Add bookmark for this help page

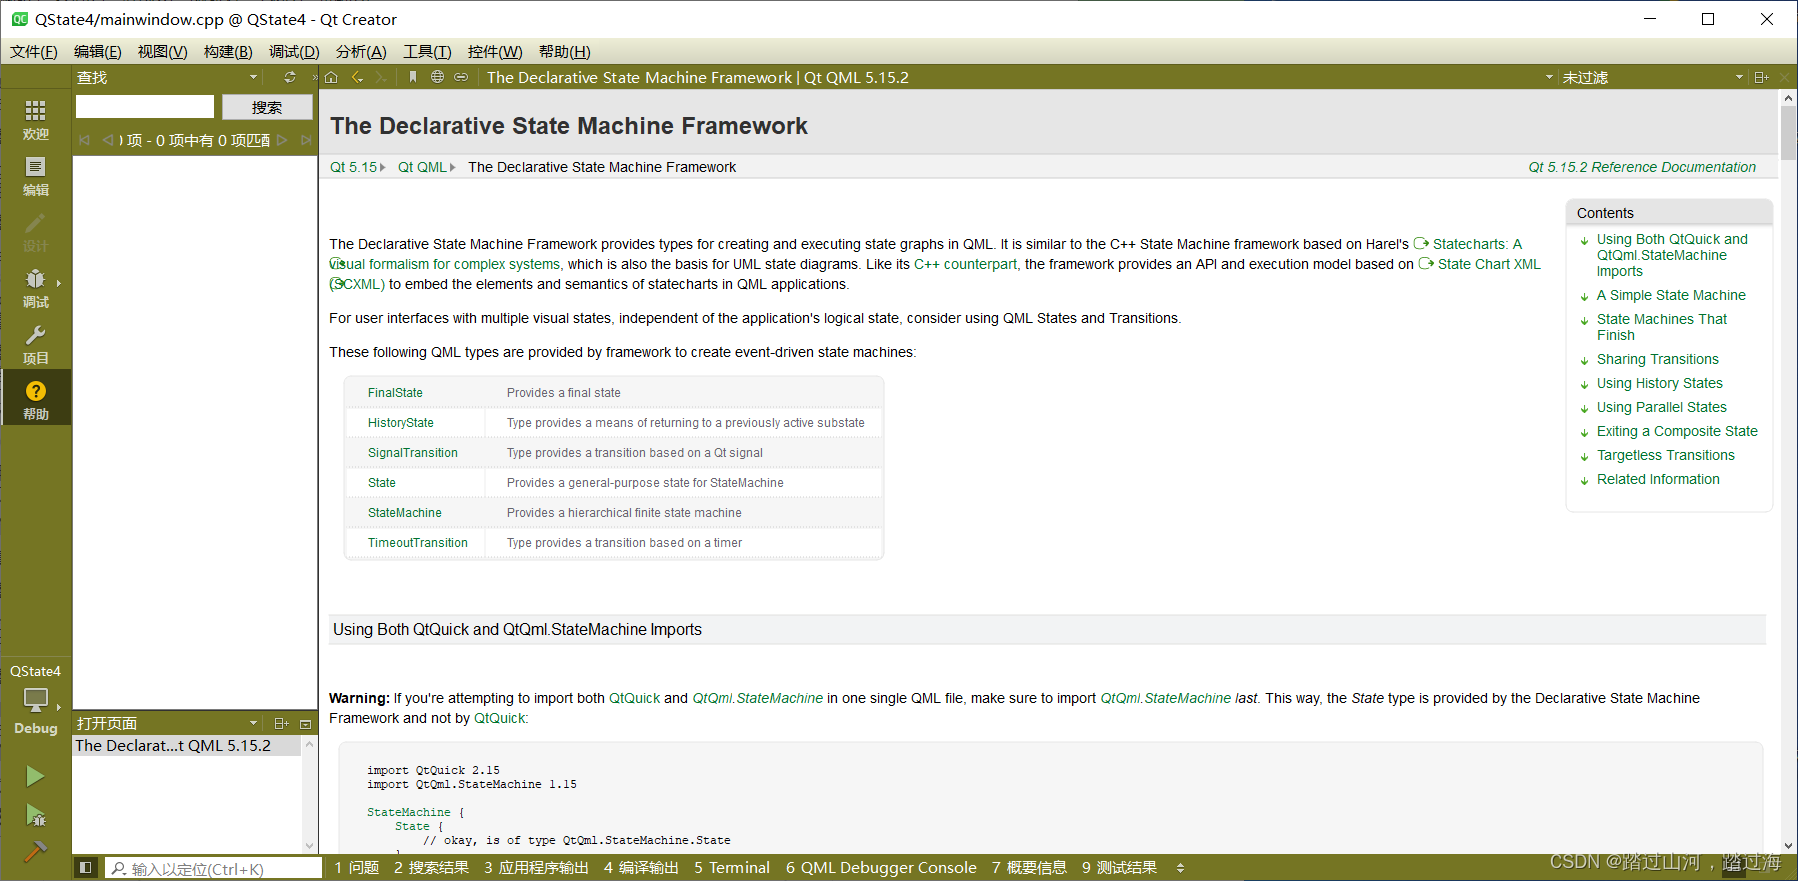point(412,77)
